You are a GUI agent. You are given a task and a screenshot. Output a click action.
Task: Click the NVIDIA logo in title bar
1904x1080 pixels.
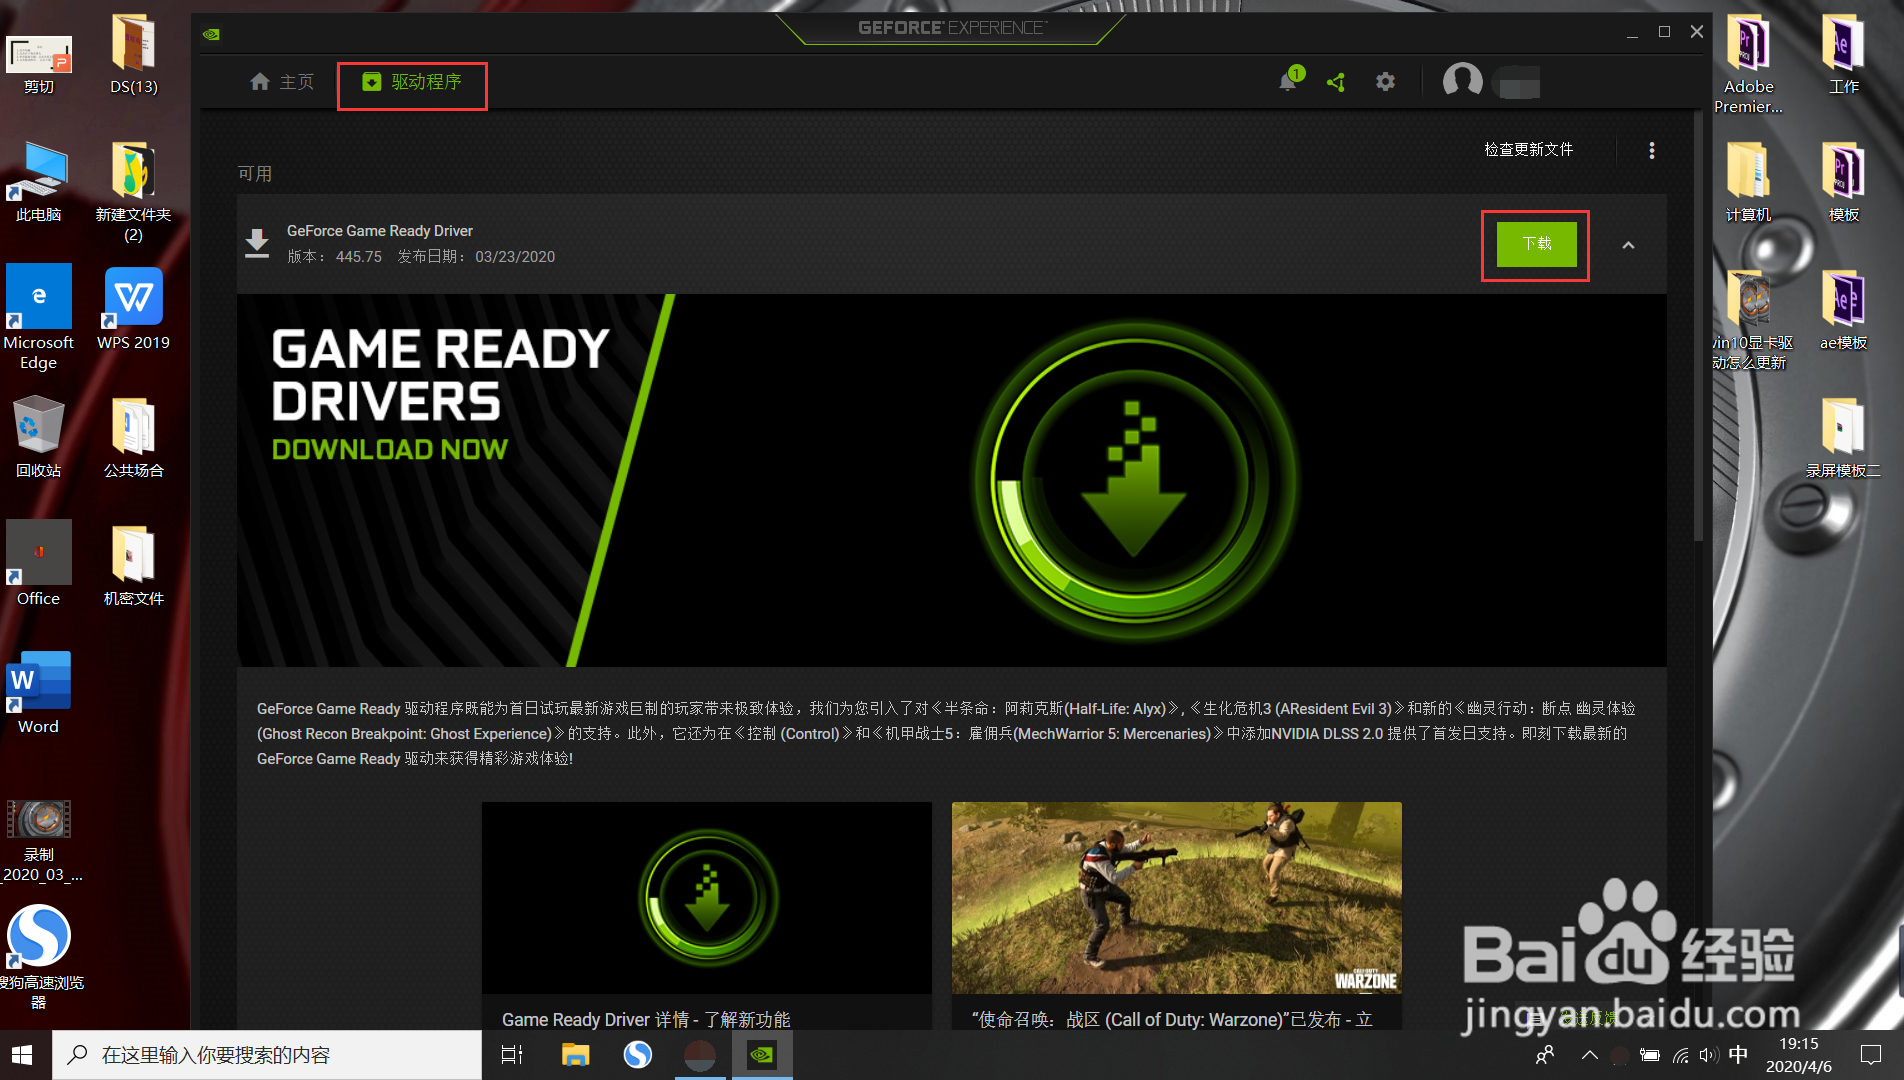(211, 34)
